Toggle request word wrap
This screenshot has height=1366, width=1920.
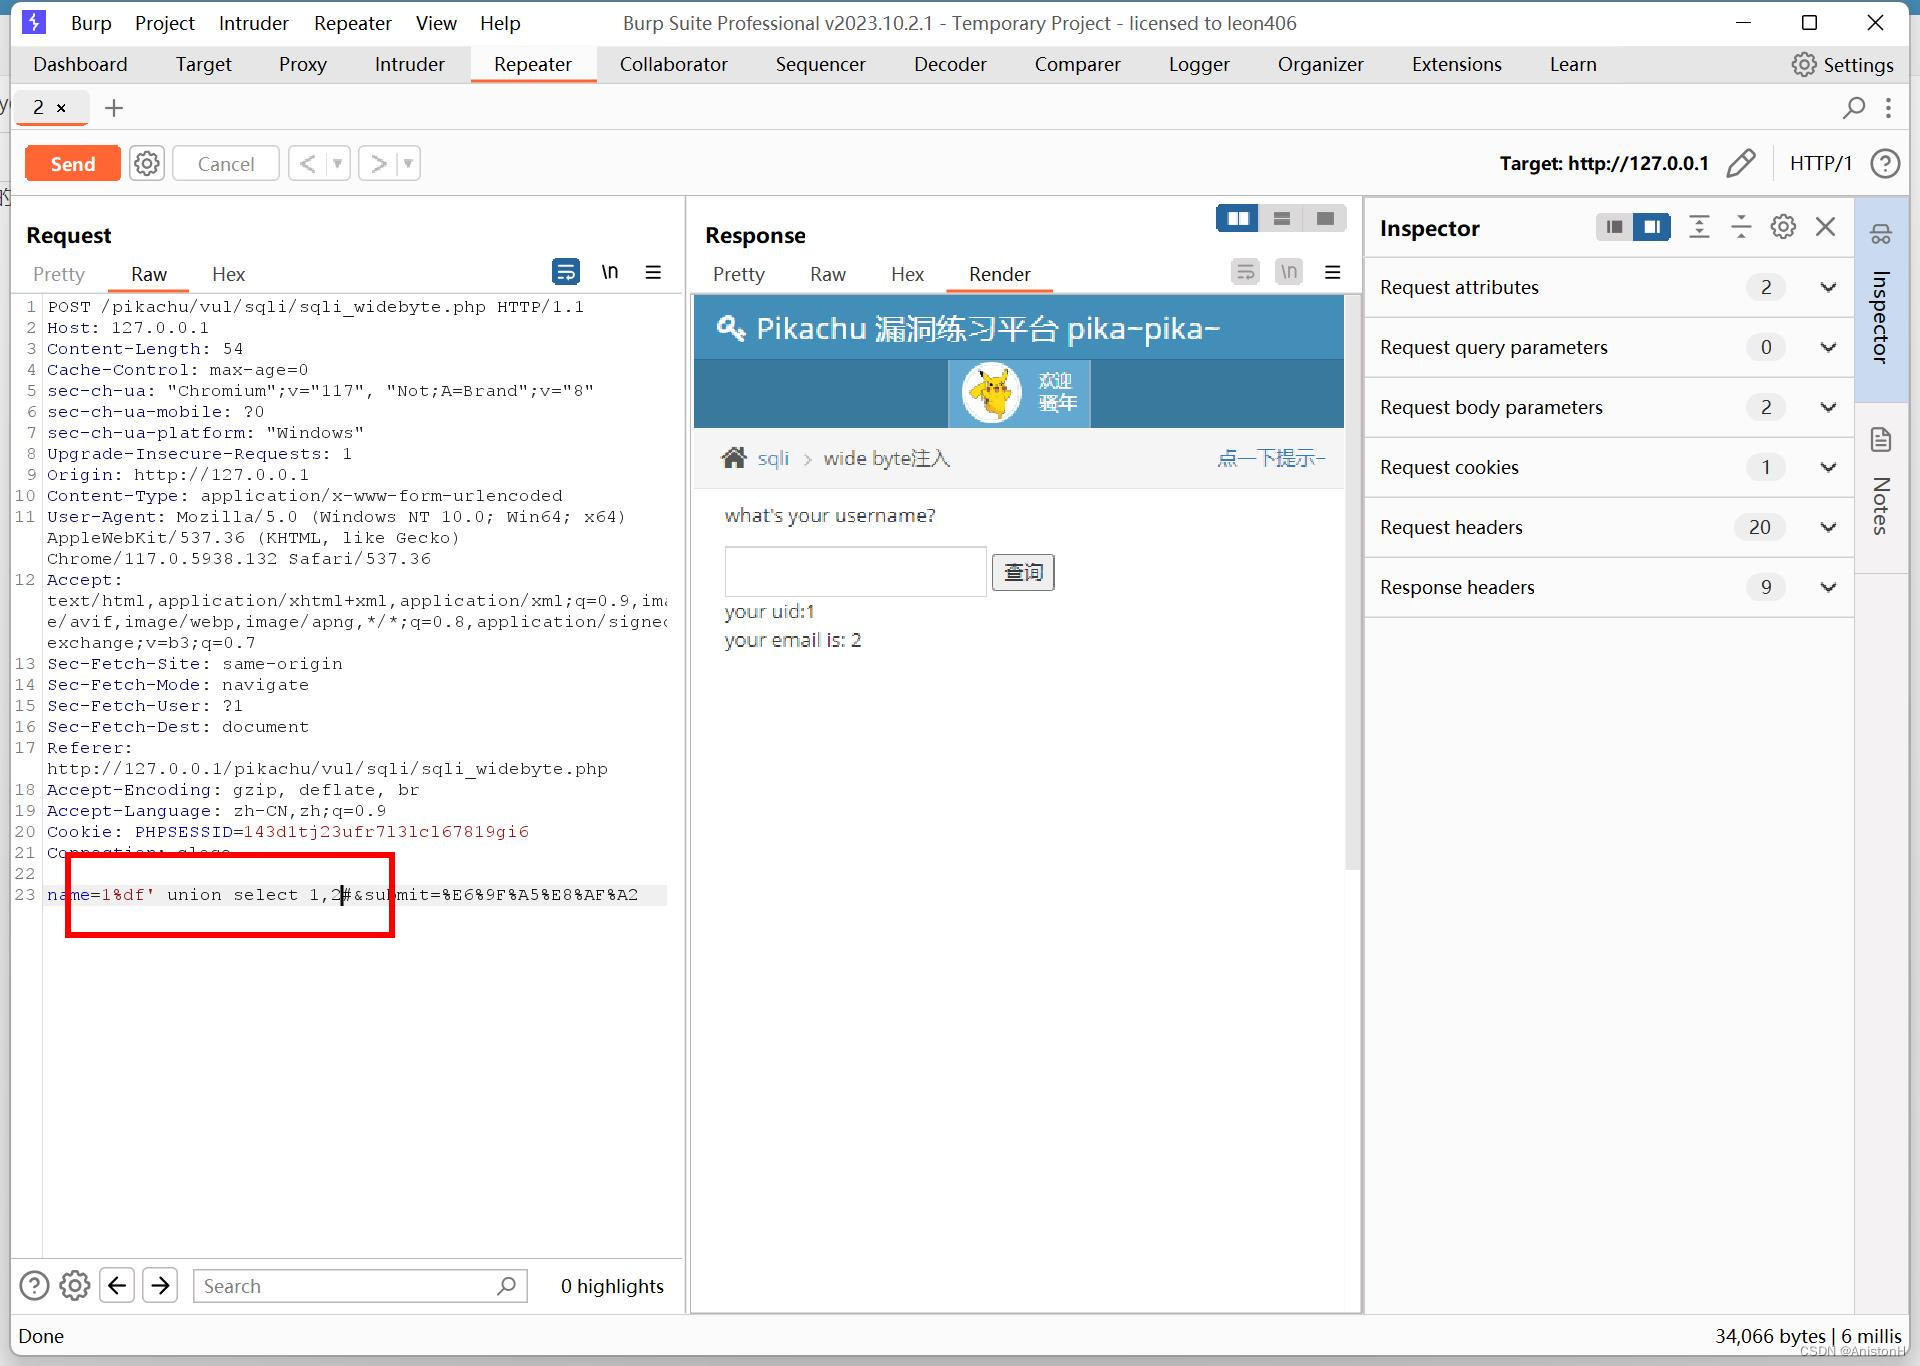pyautogui.click(x=566, y=272)
